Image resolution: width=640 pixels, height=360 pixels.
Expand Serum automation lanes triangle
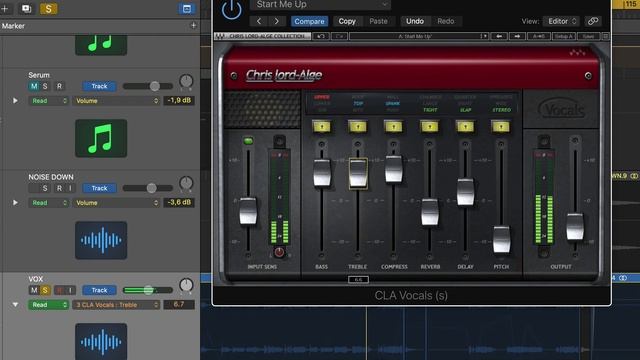(15, 100)
